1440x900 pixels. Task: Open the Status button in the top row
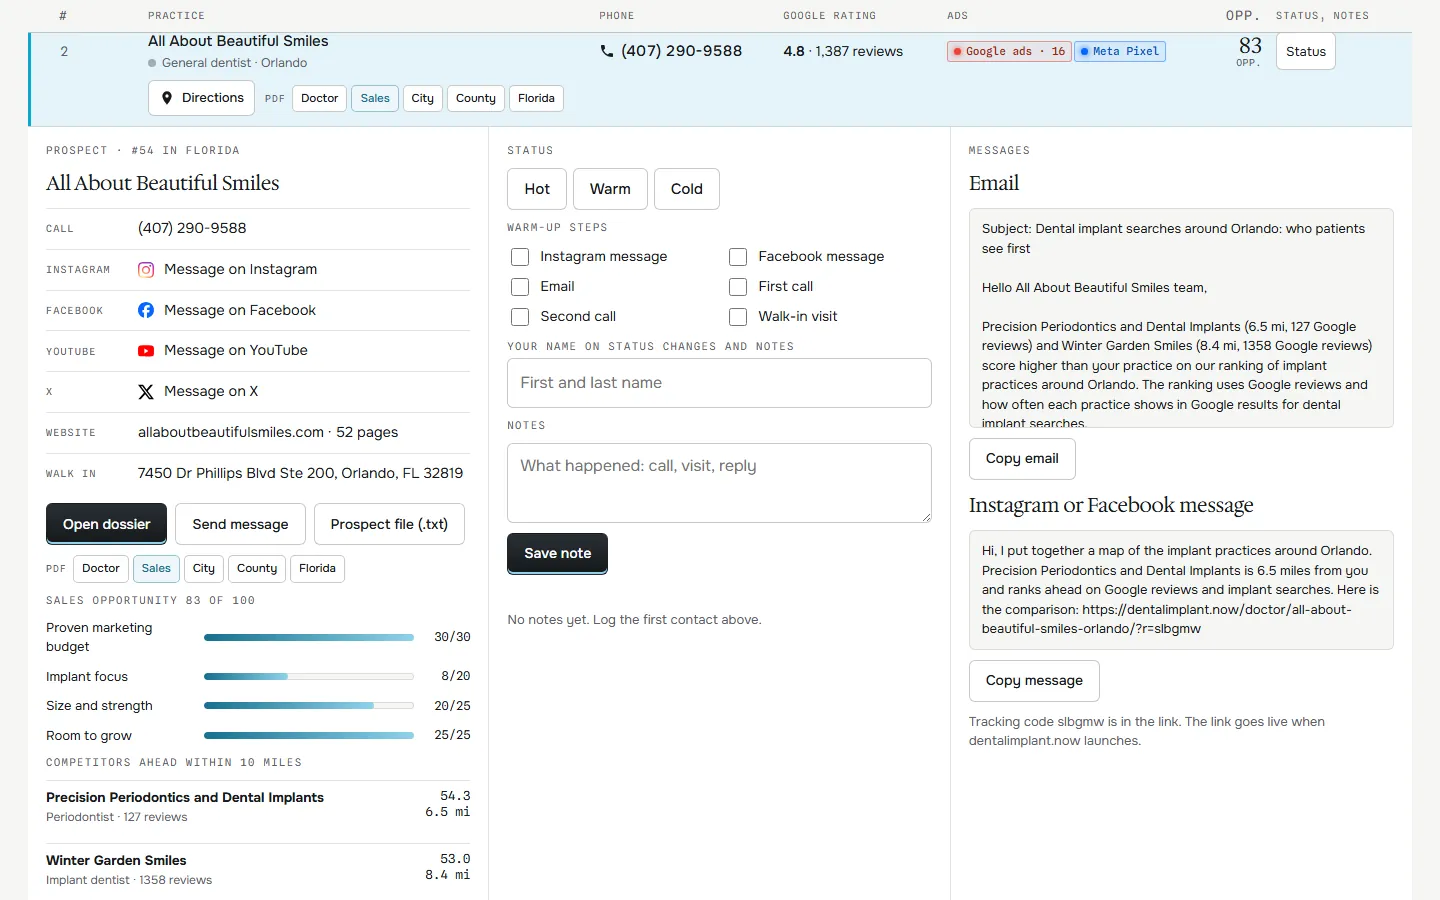pyautogui.click(x=1306, y=51)
